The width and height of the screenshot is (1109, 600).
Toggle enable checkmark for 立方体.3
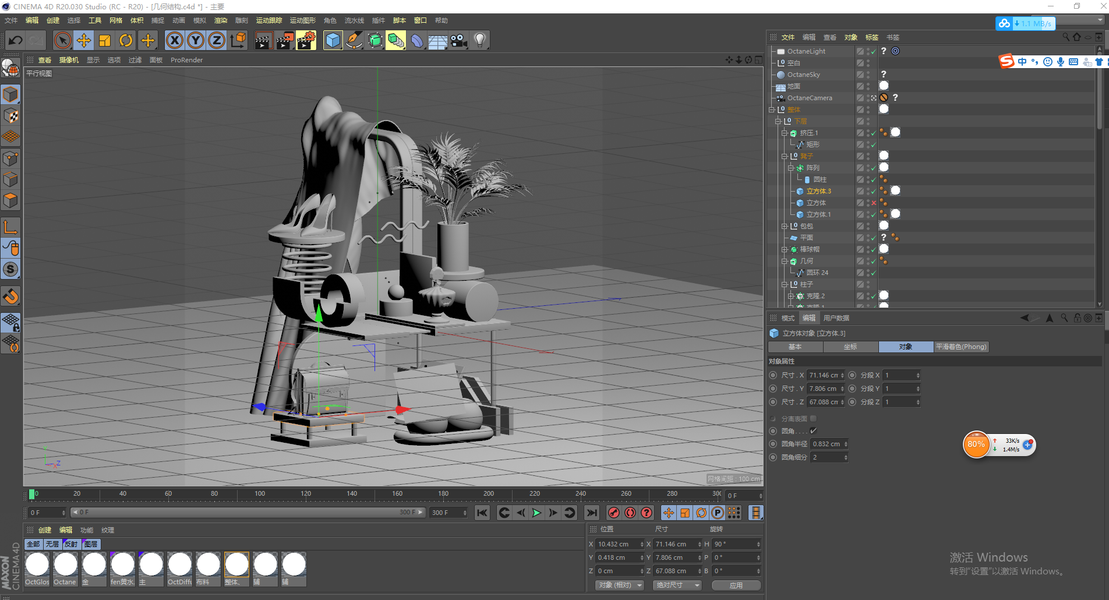pyautogui.click(x=873, y=191)
